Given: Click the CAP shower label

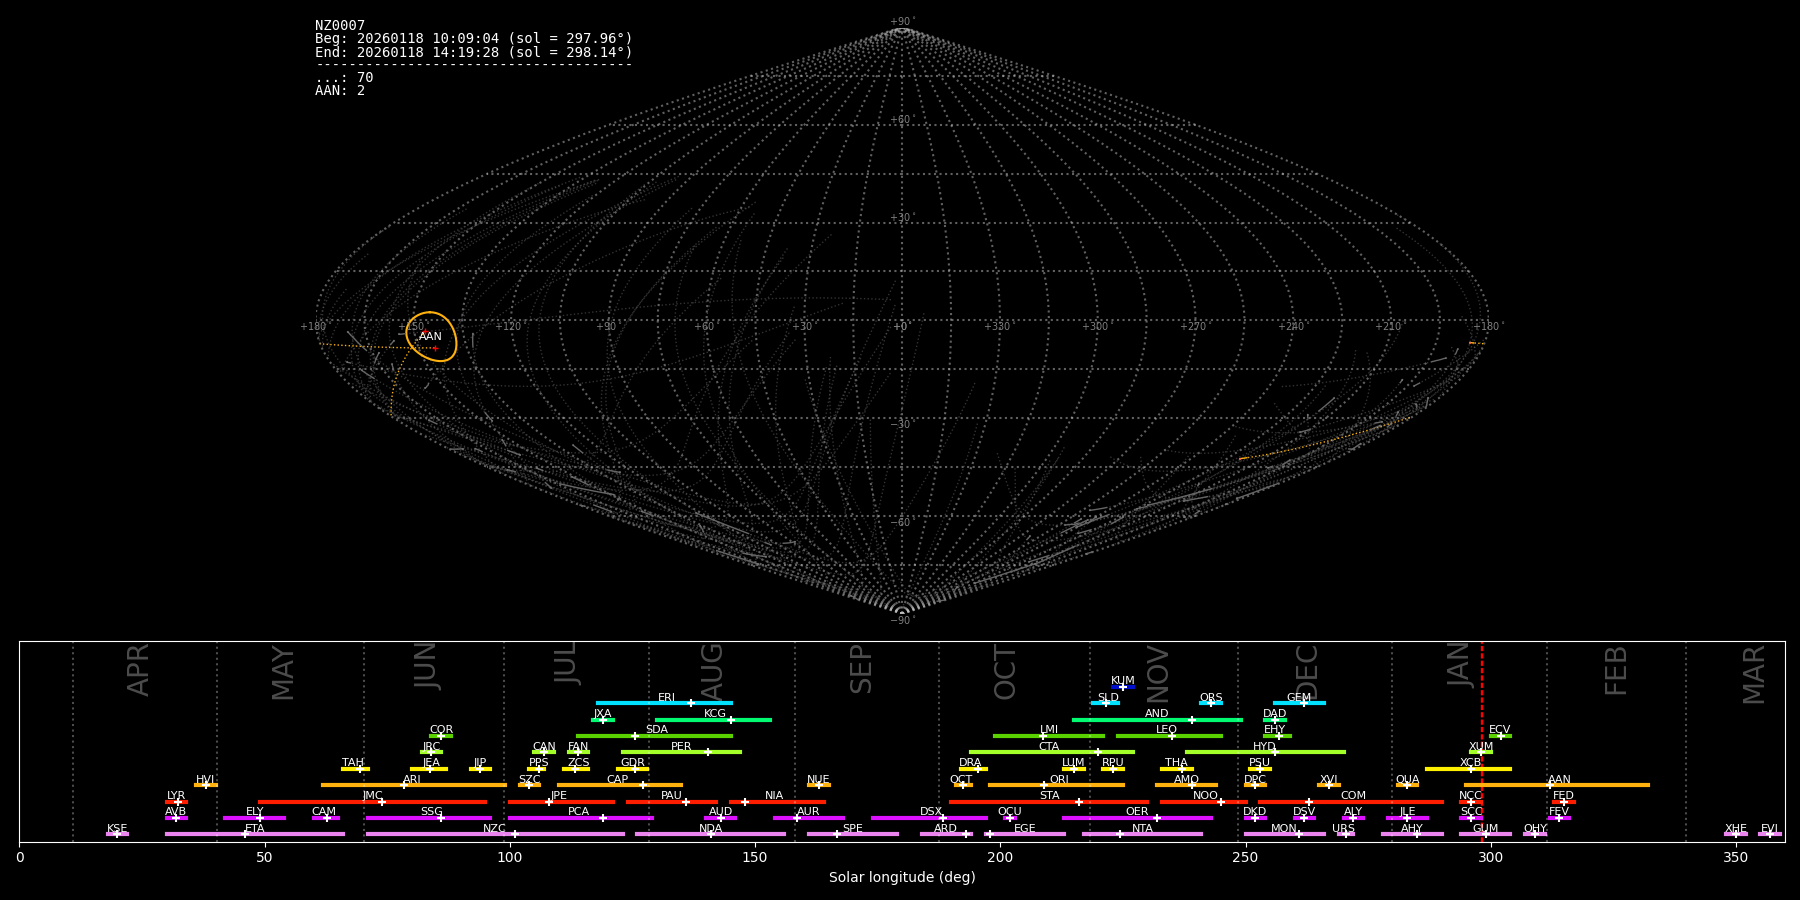Looking at the screenshot, I should point(618,780).
